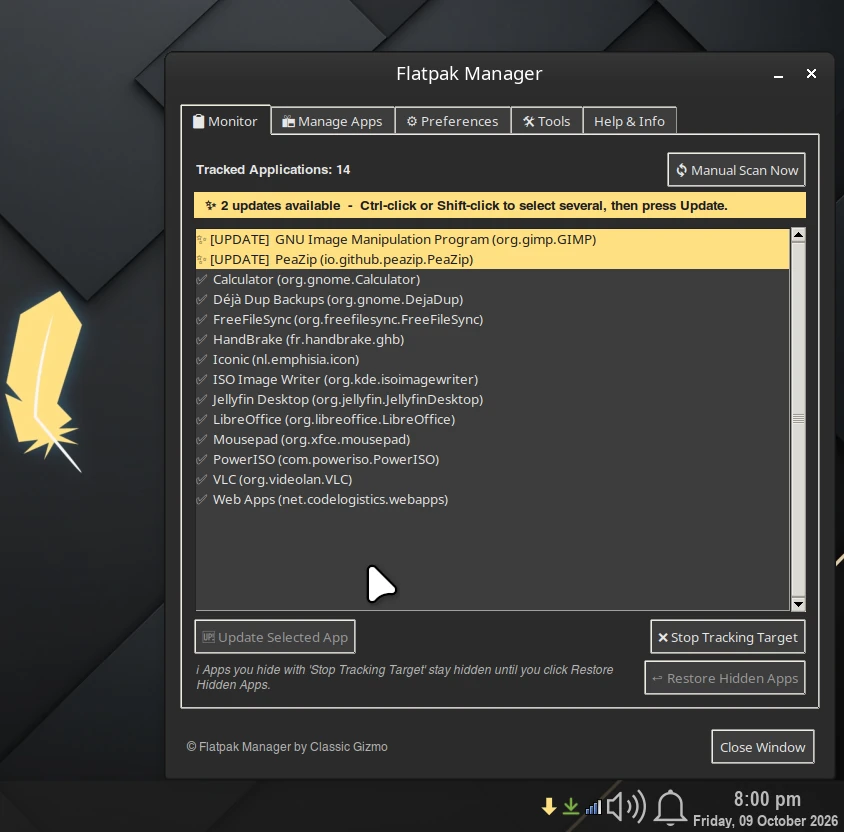The height and width of the screenshot is (832, 844).
Task: Select HandBrake (fr.handbrake.ghb) entry
Action: tap(493, 339)
